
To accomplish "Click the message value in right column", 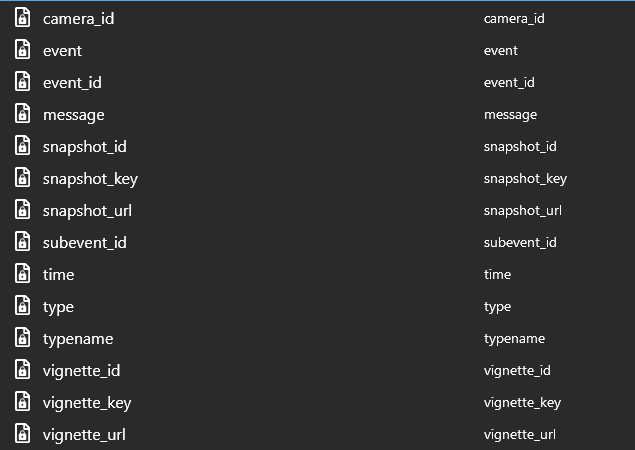I will click(510, 115).
